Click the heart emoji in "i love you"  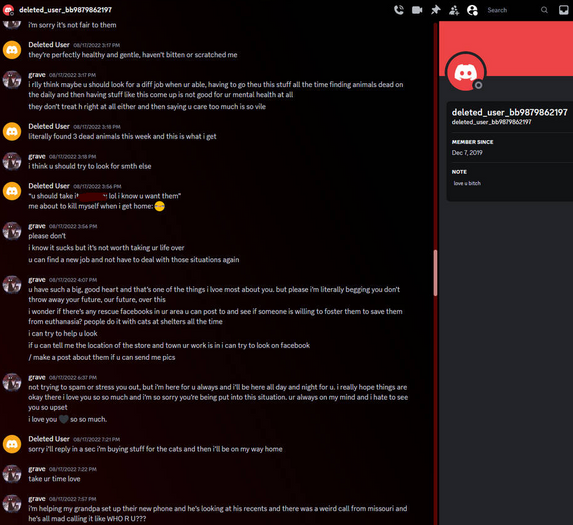64,419
